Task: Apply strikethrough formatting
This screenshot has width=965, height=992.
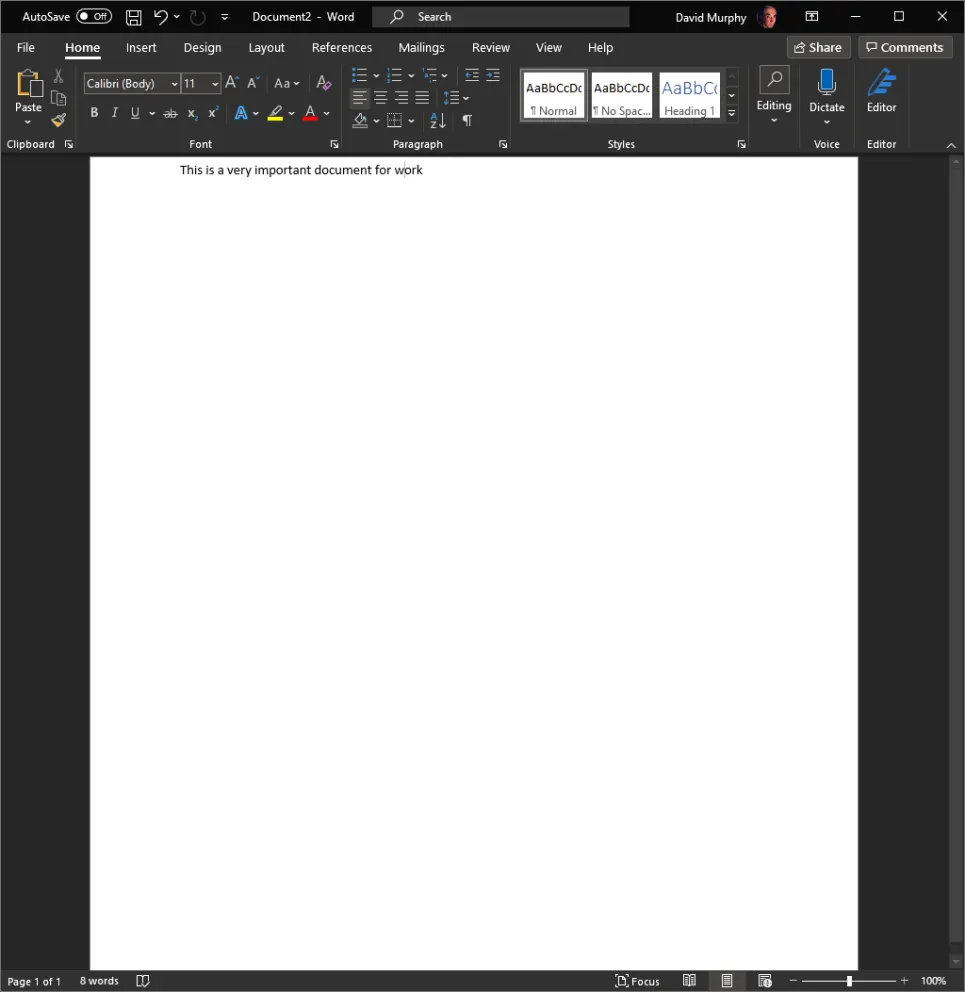Action: [x=170, y=113]
